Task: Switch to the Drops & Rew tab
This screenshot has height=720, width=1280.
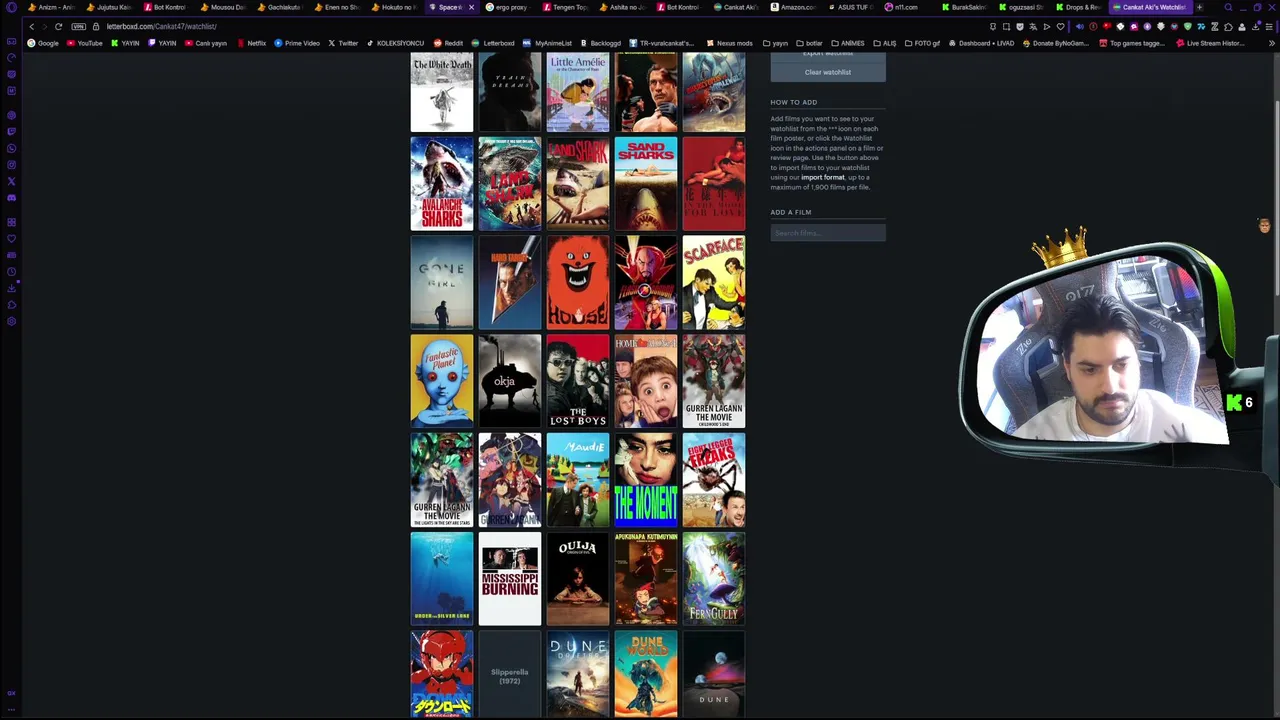Action: tap(1080, 7)
